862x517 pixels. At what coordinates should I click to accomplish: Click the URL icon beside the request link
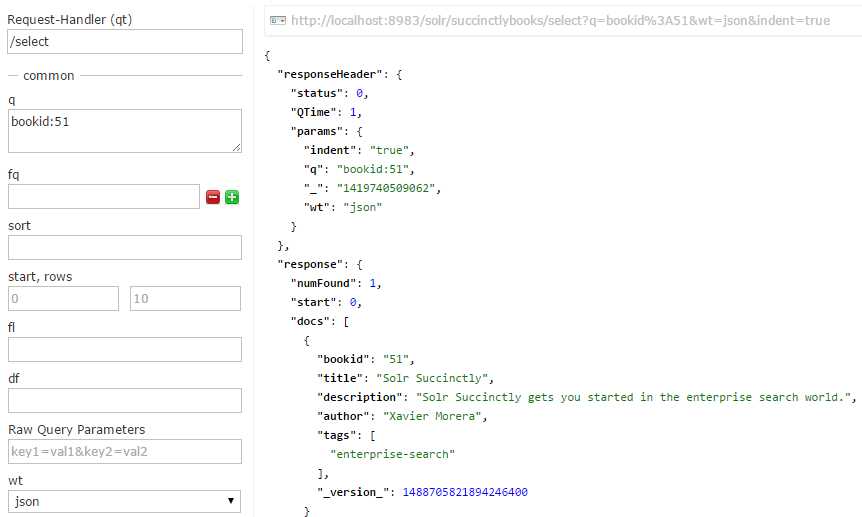click(x=278, y=21)
